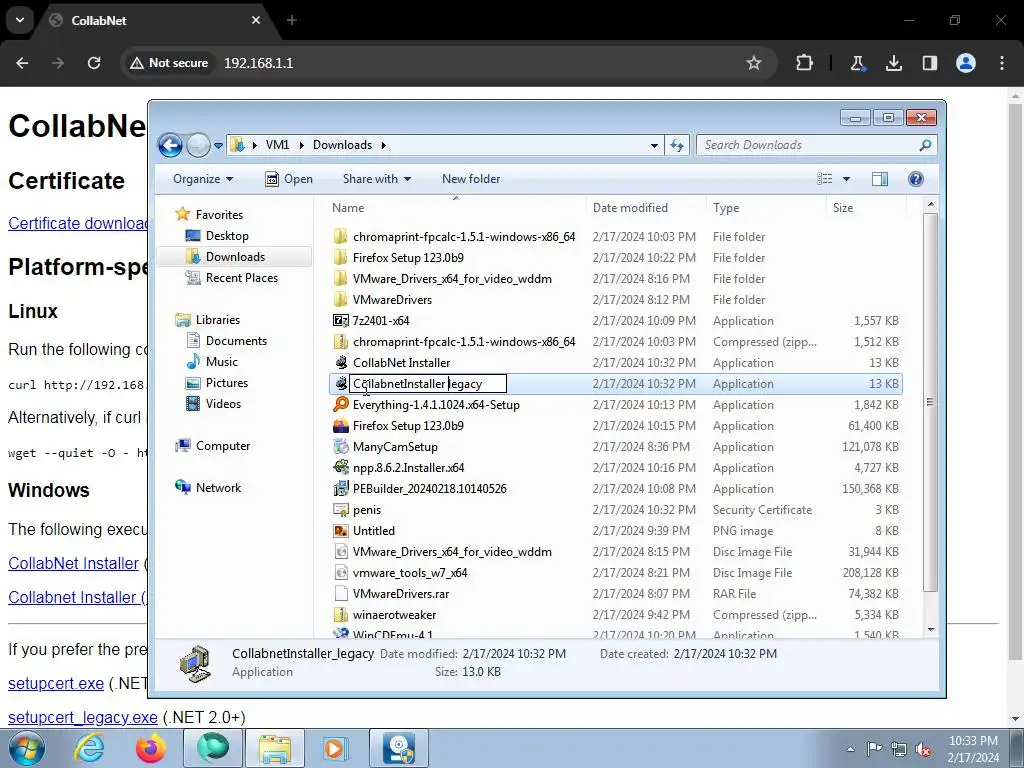This screenshot has width=1024, height=768.
Task: Click VM1 in the address breadcrumb
Action: (x=278, y=145)
